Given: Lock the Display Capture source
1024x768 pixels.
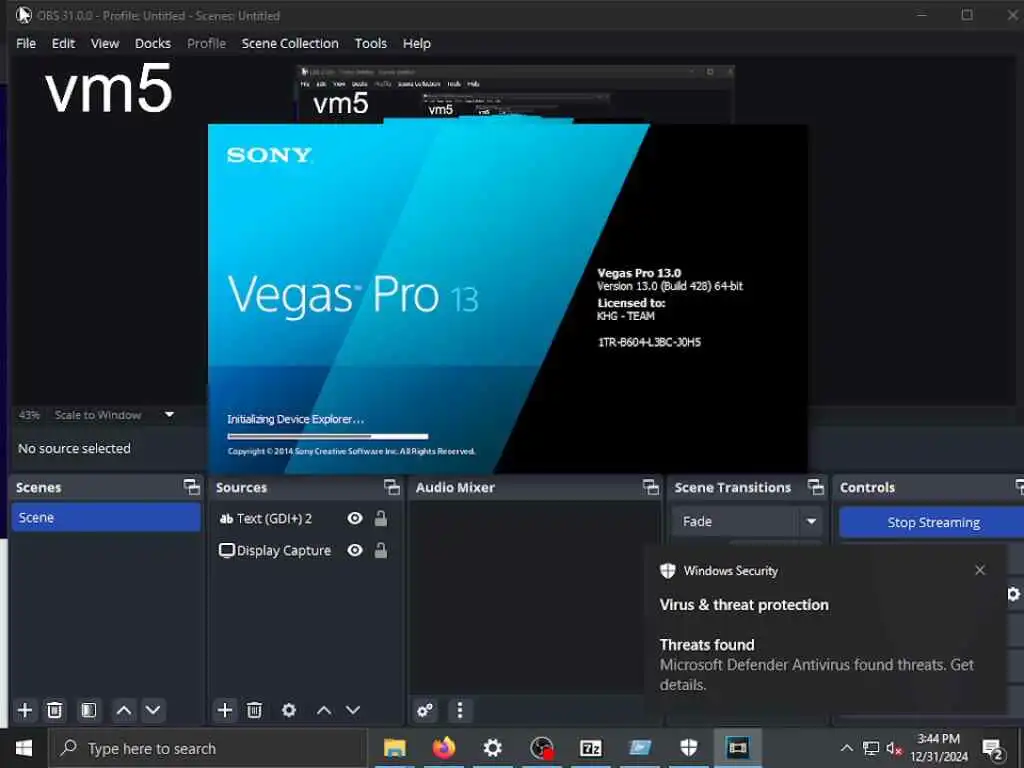Looking at the screenshot, I should [381, 551].
